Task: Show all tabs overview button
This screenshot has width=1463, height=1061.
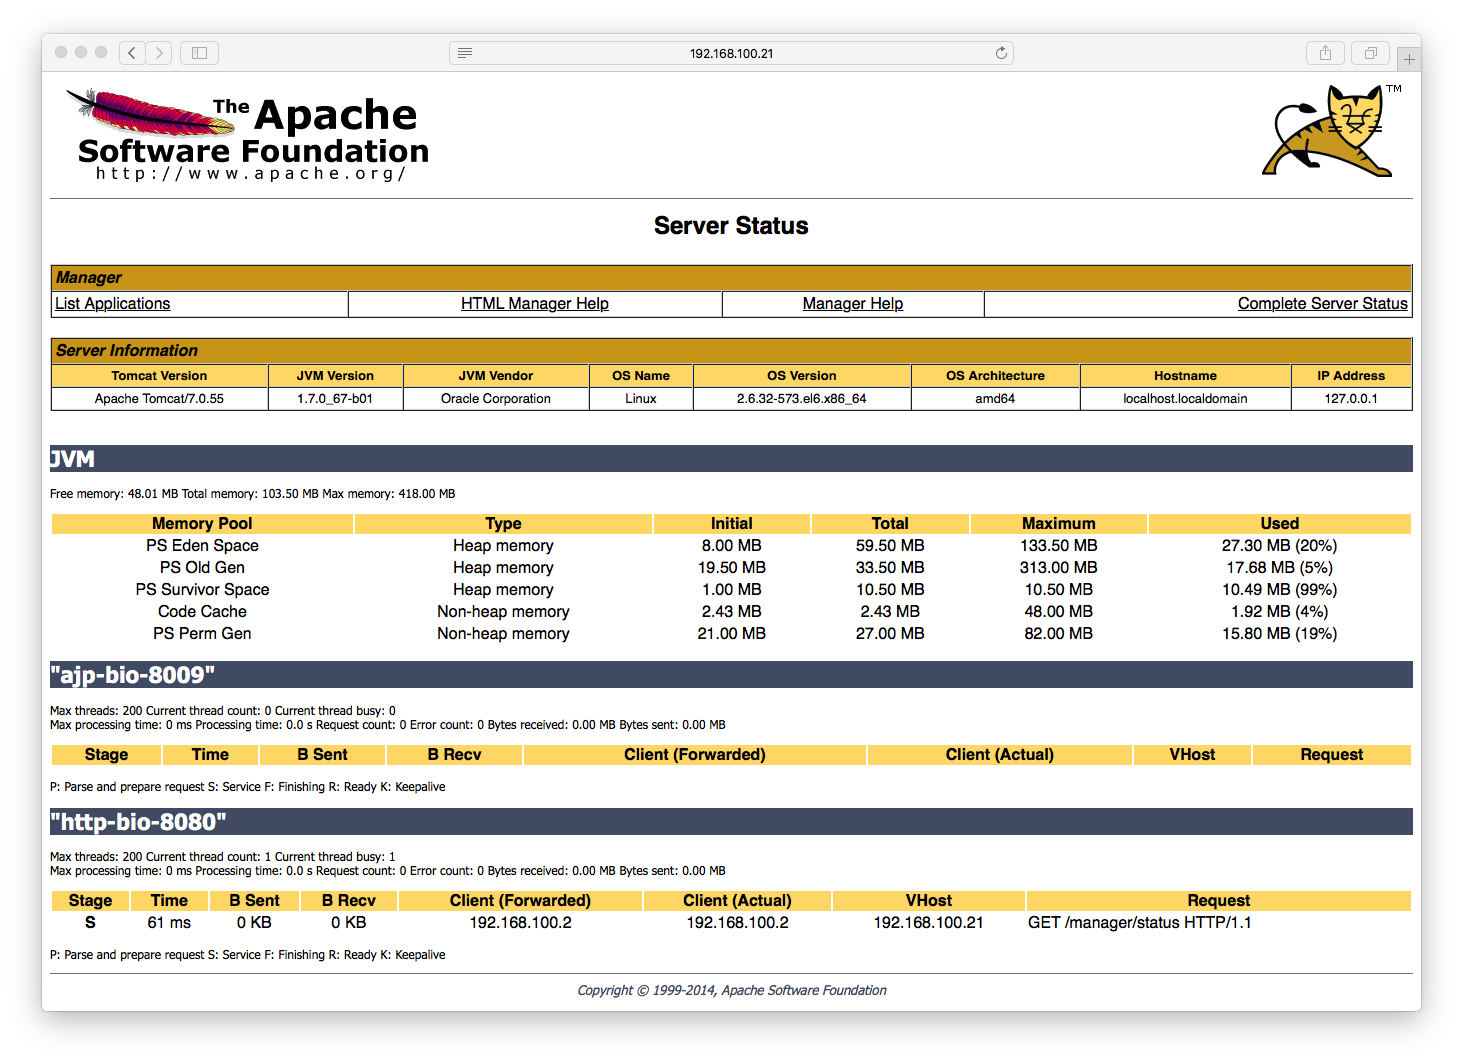Action: [1370, 53]
